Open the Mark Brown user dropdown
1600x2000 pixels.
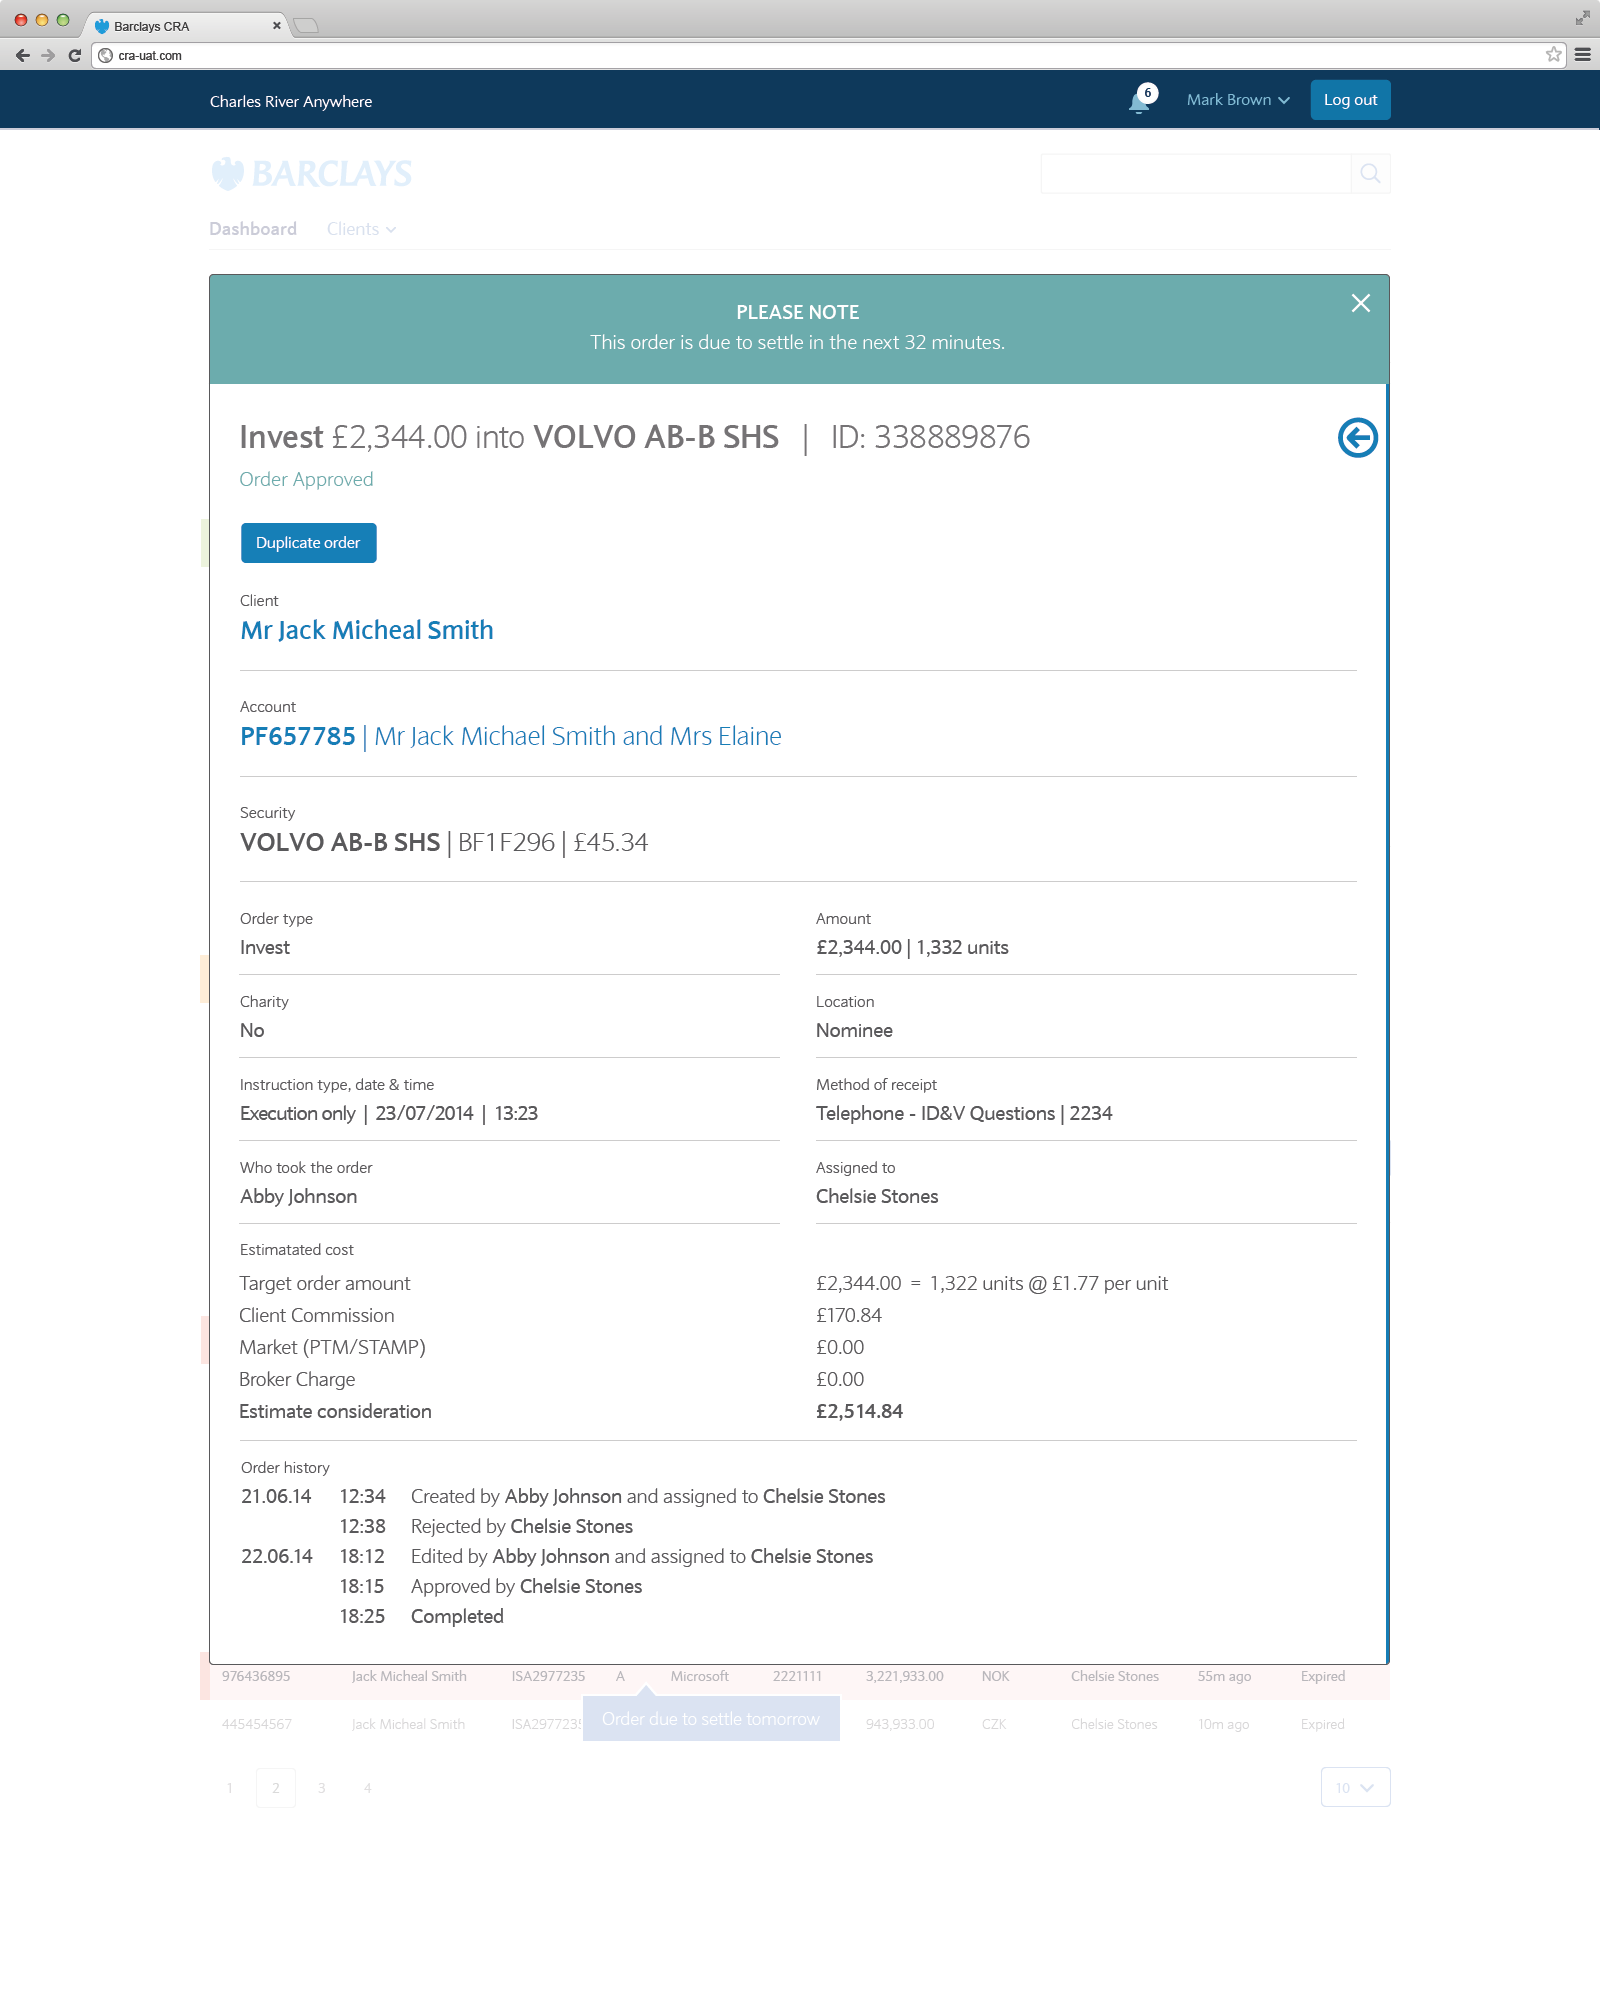(1237, 100)
